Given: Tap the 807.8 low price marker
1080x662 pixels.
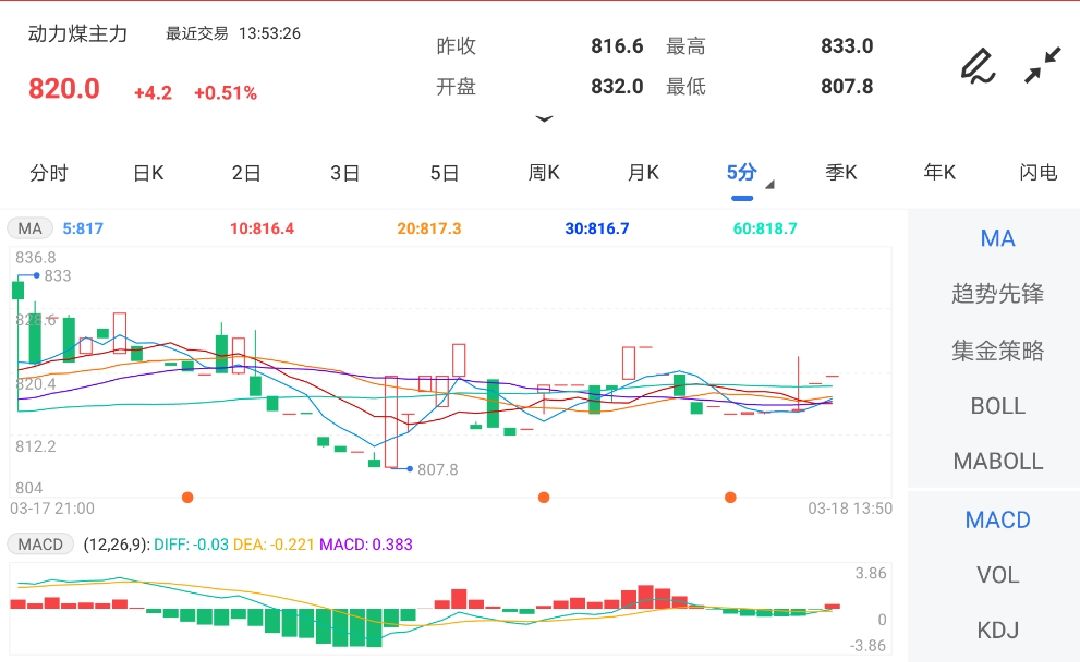Looking at the screenshot, I should click(437, 470).
